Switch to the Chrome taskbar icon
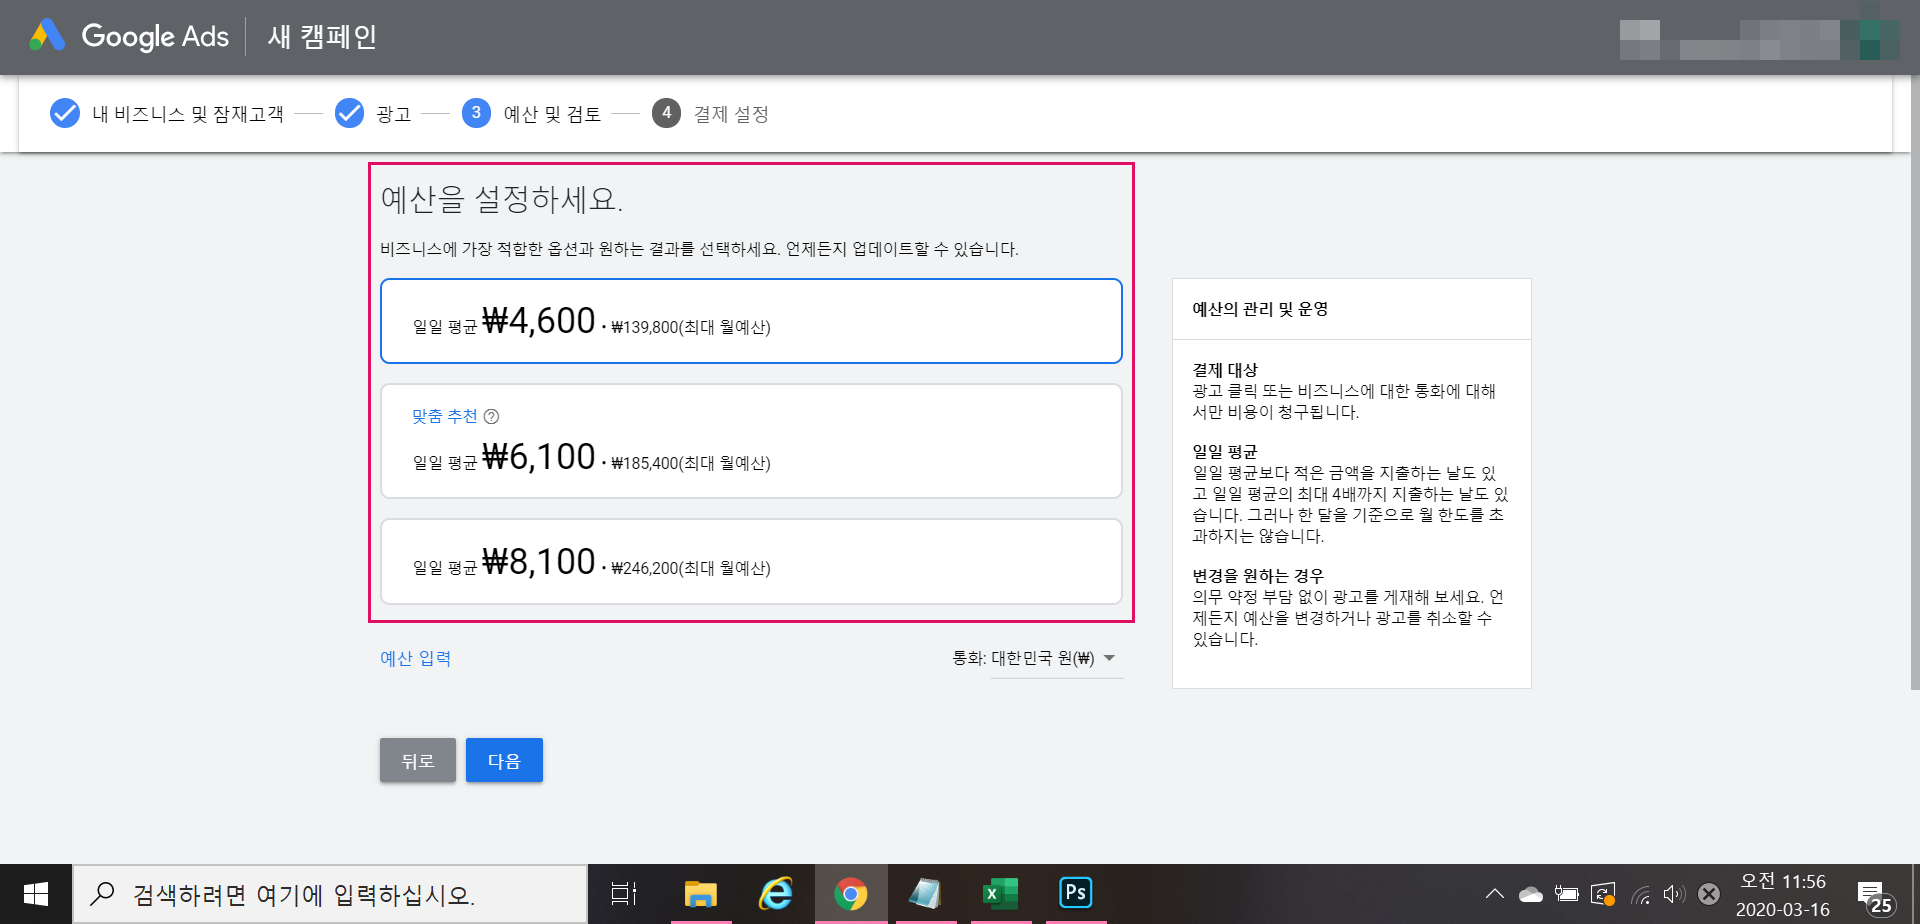This screenshot has height=924, width=1920. click(x=851, y=894)
